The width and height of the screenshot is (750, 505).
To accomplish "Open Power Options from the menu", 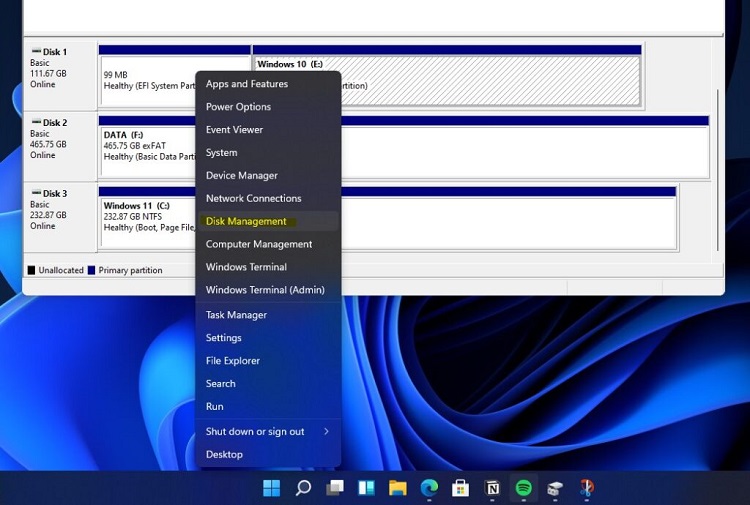I will (x=268, y=107).
